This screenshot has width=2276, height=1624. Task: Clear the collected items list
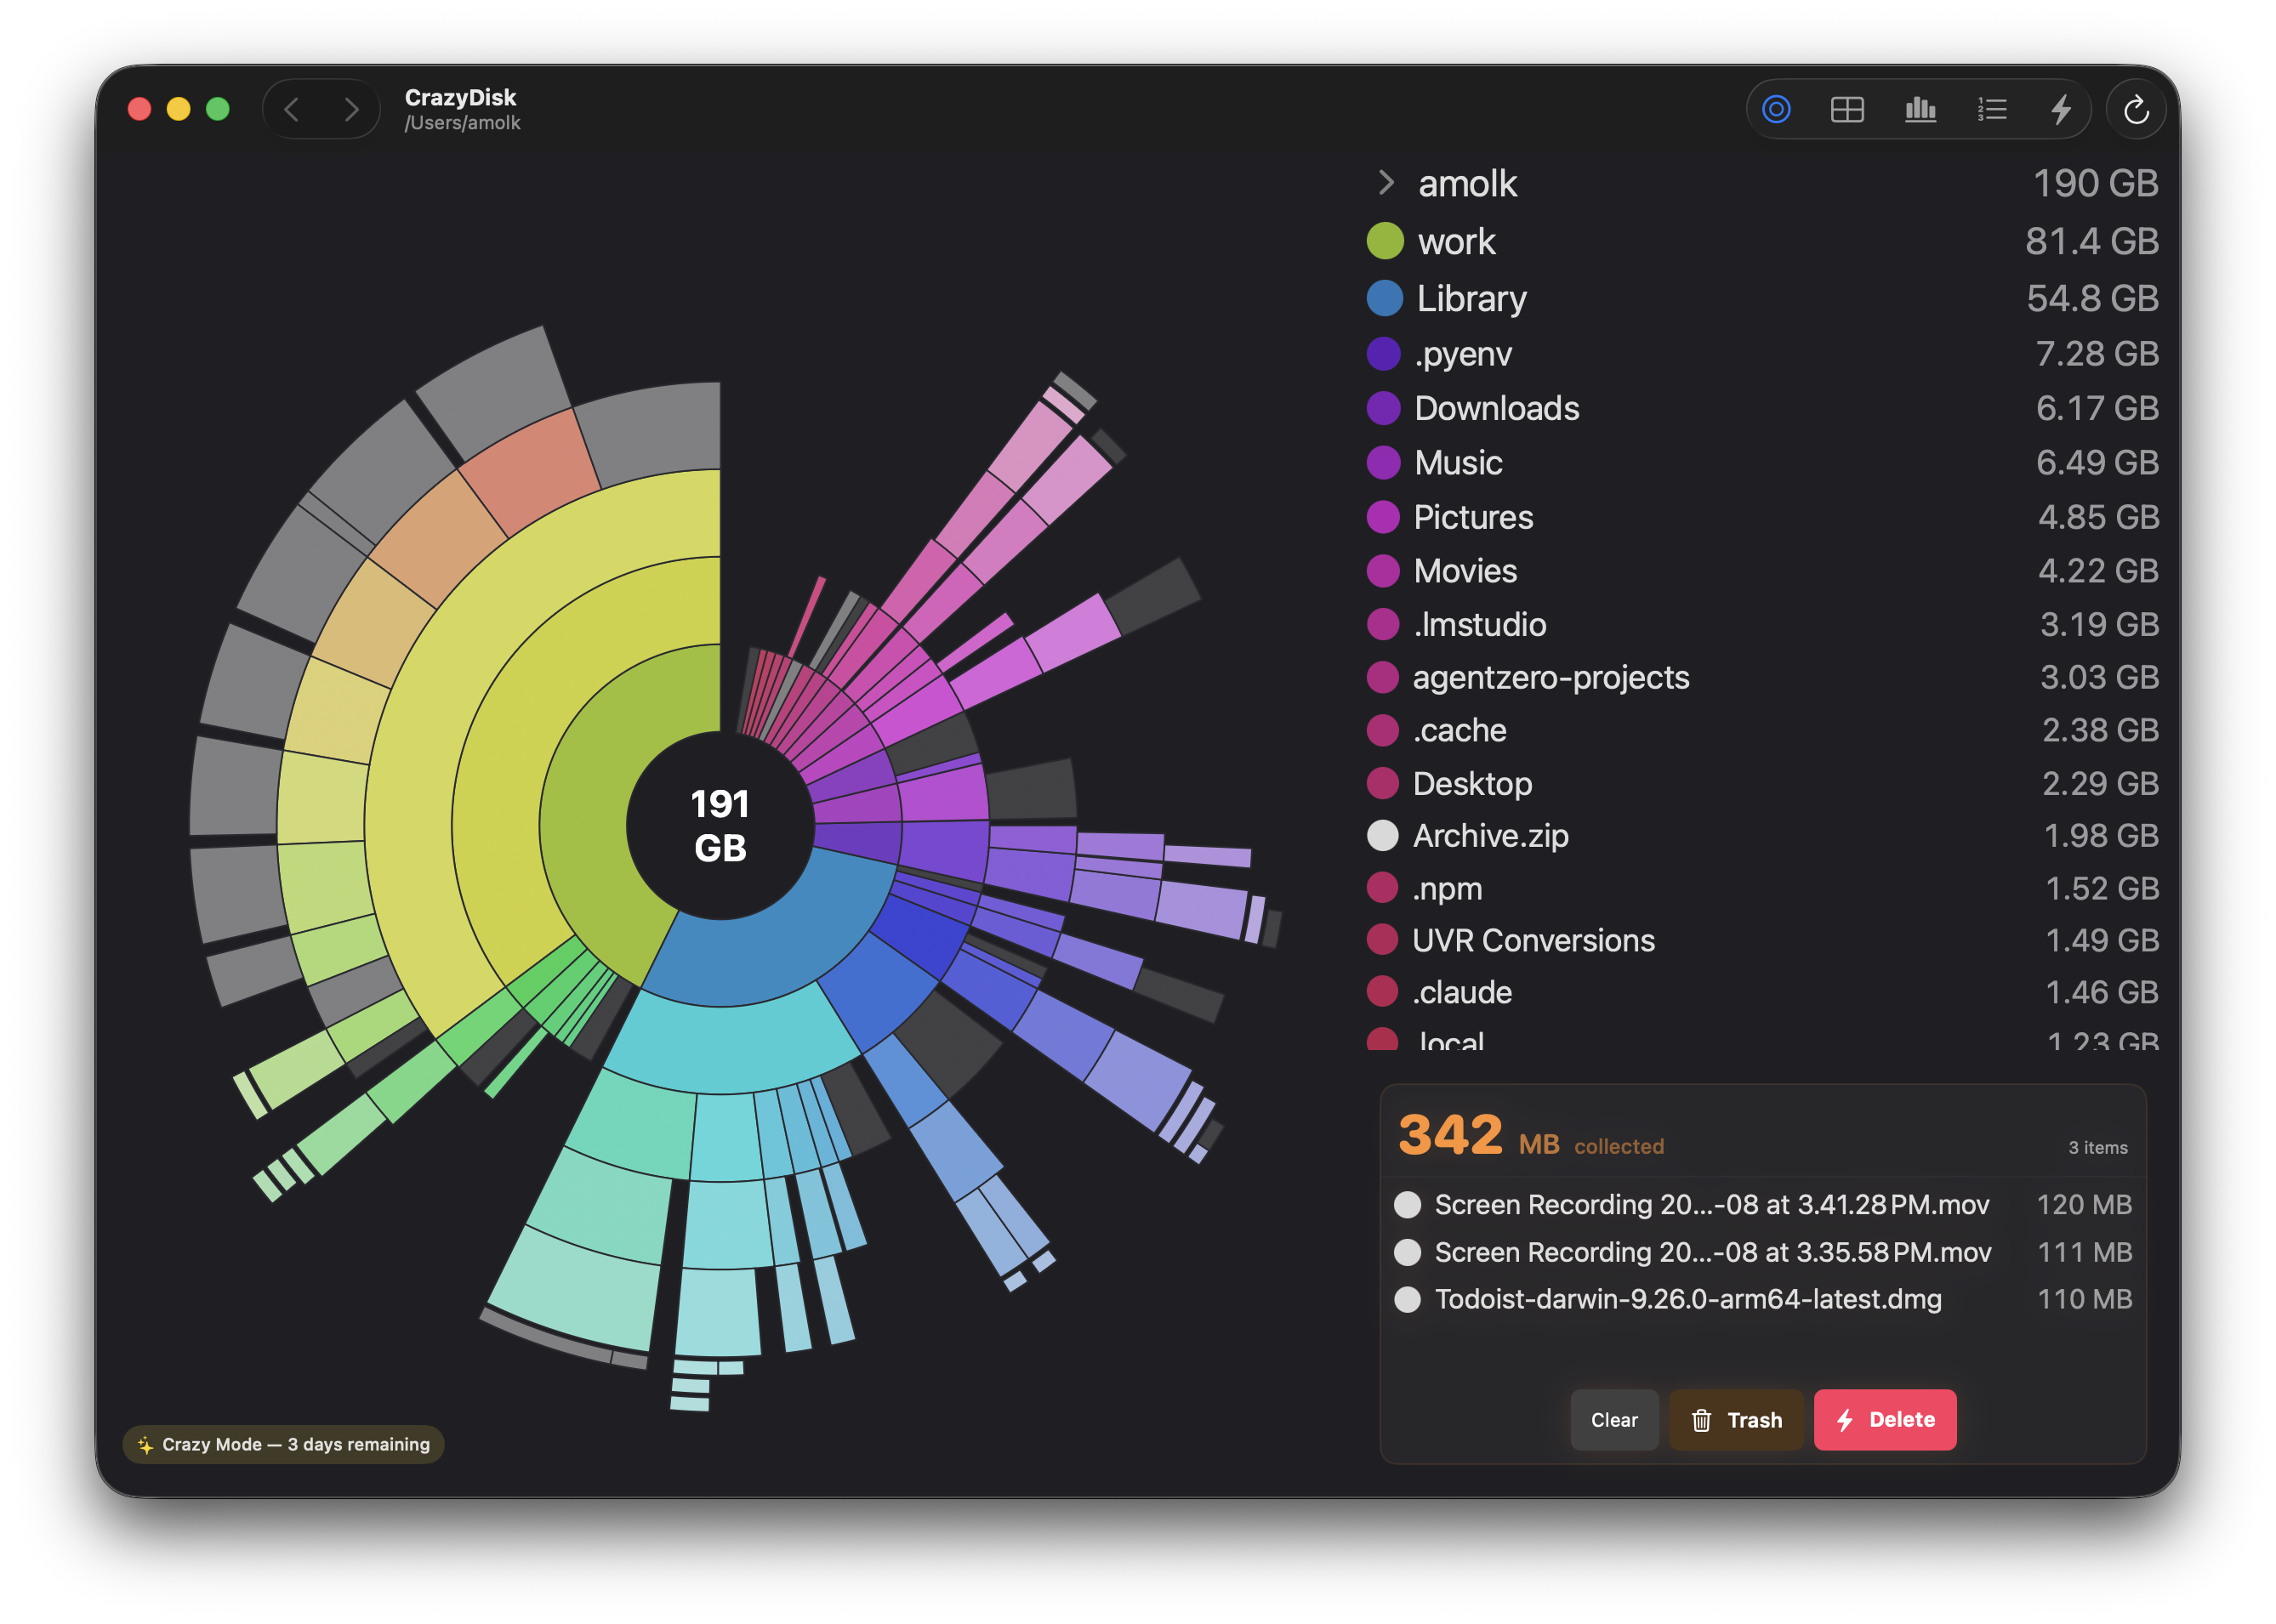1614,1419
